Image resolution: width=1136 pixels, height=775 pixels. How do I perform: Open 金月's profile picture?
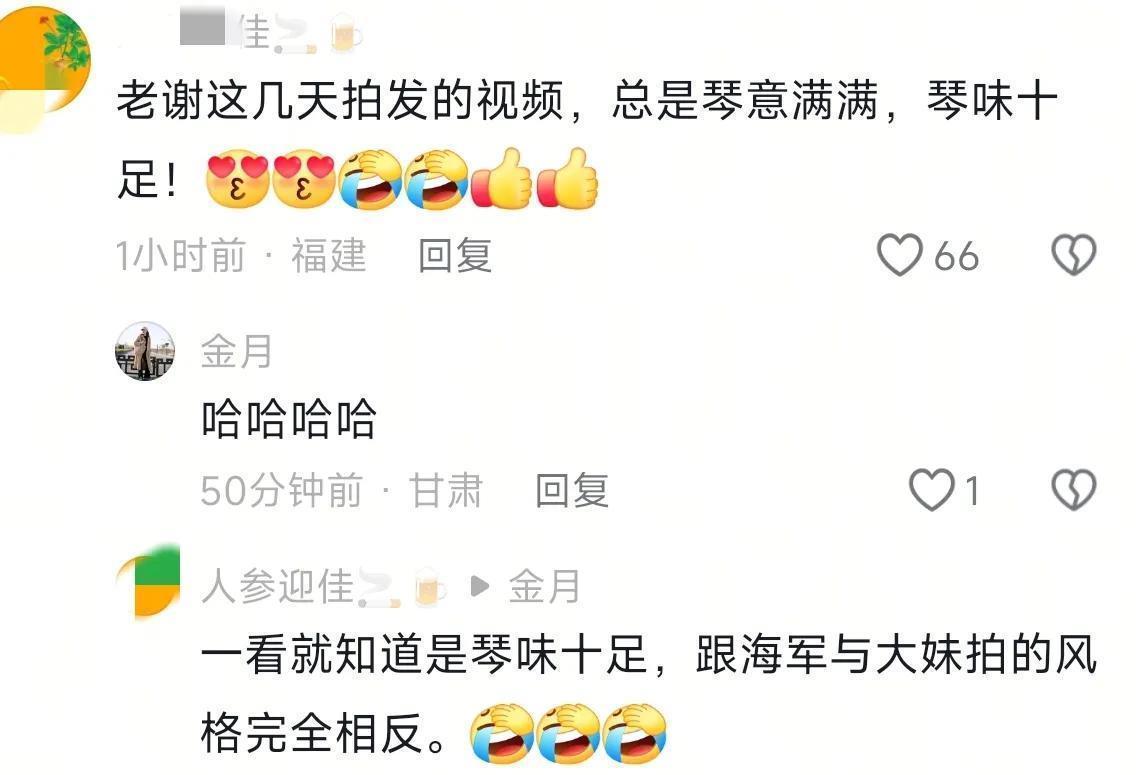pos(145,351)
